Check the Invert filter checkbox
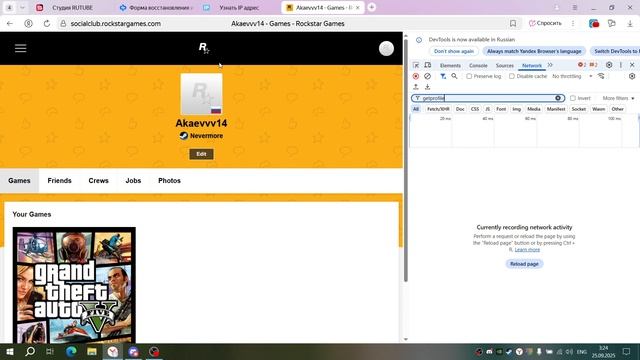This screenshot has height=360, width=640. (573, 98)
